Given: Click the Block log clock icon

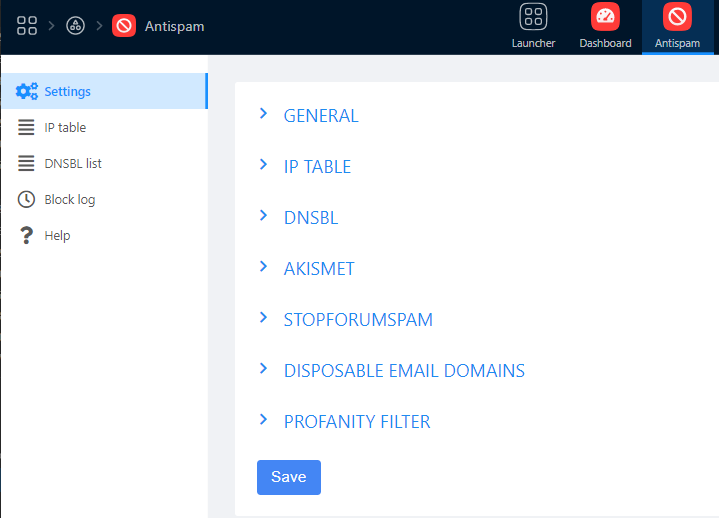Looking at the screenshot, I should click(27, 200).
